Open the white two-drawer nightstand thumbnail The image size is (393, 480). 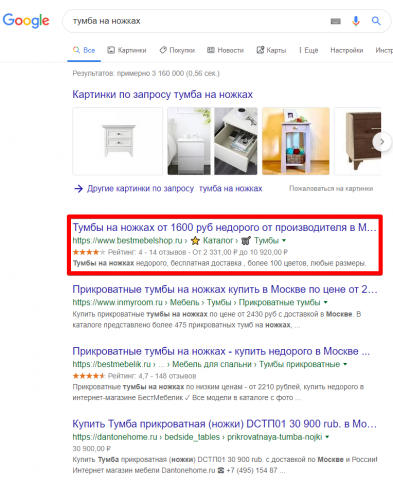pyautogui.click(x=118, y=141)
